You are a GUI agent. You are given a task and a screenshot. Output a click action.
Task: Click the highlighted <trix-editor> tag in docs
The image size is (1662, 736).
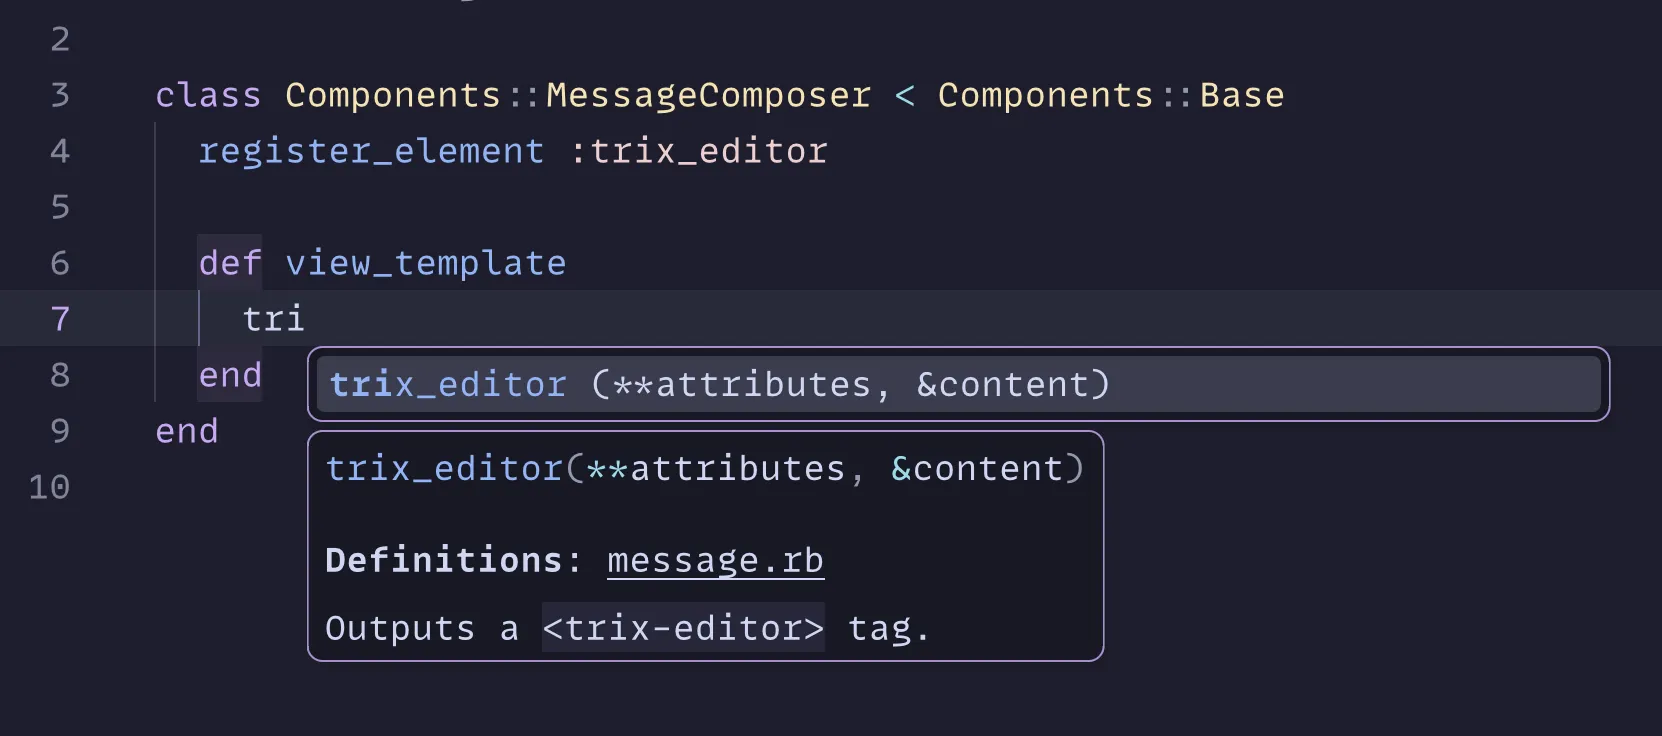pos(683,628)
